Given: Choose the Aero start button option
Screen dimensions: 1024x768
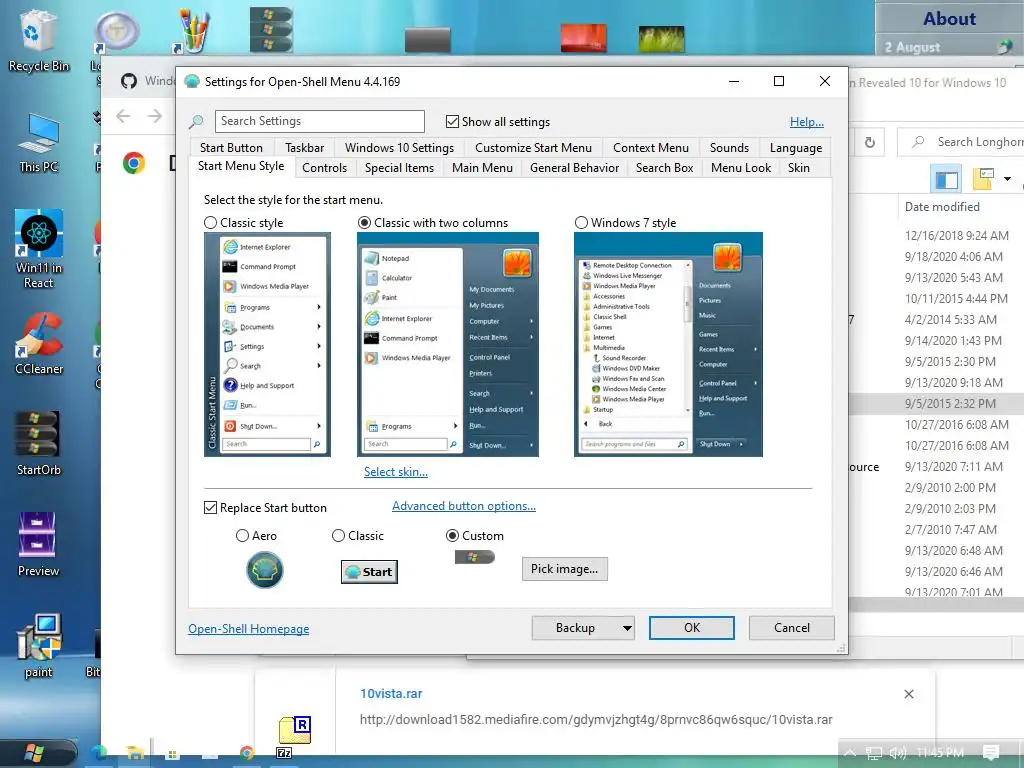Looking at the screenshot, I should (x=242, y=536).
